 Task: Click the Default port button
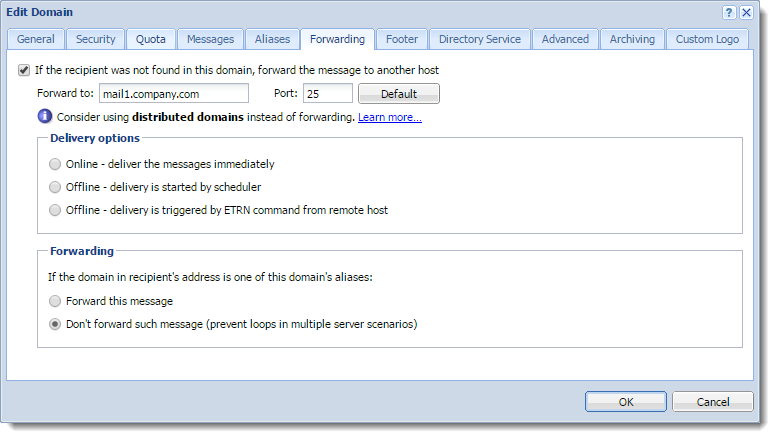click(x=399, y=93)
